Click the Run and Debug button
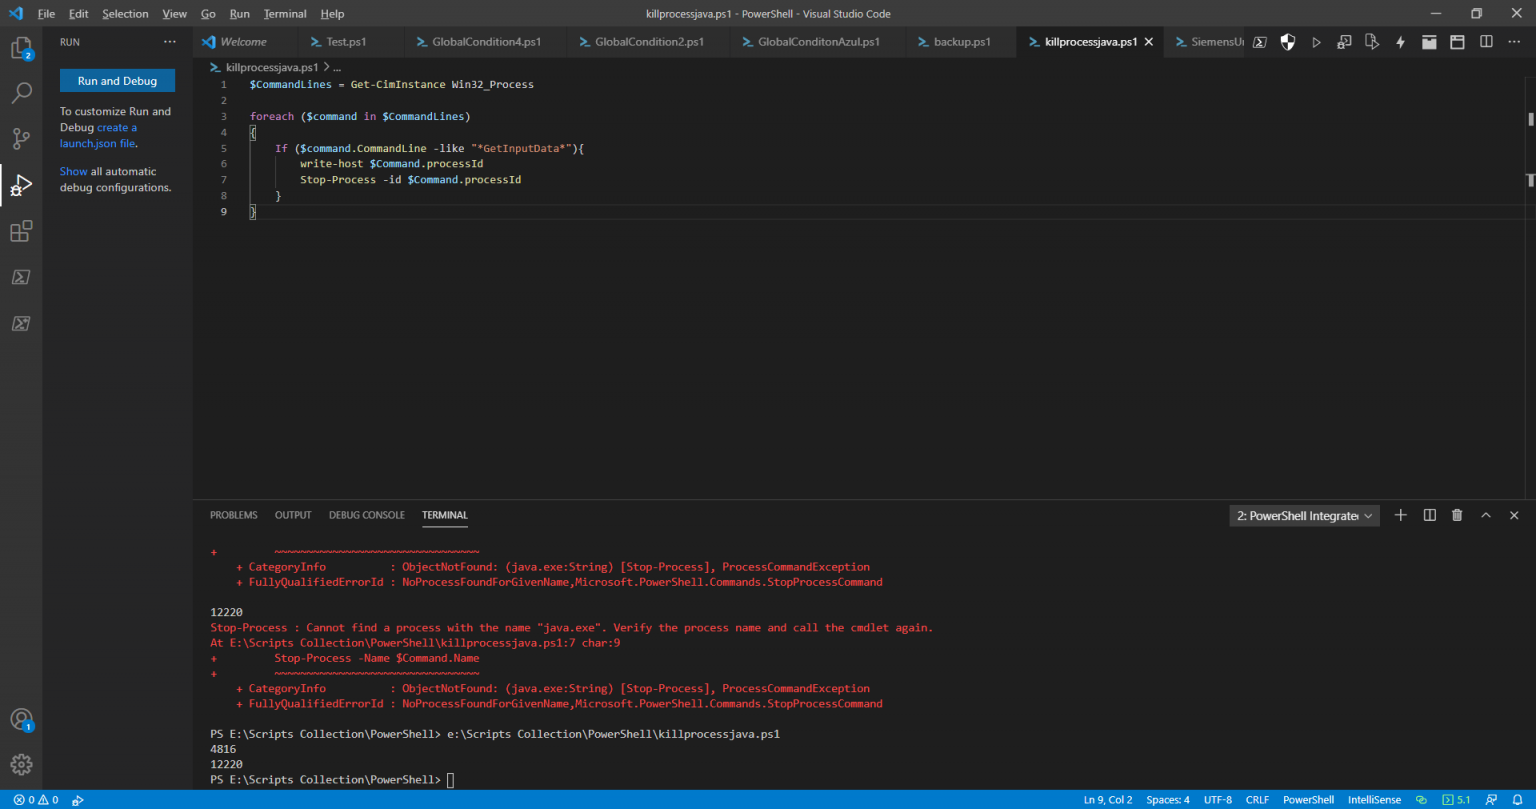 [117, 80]
